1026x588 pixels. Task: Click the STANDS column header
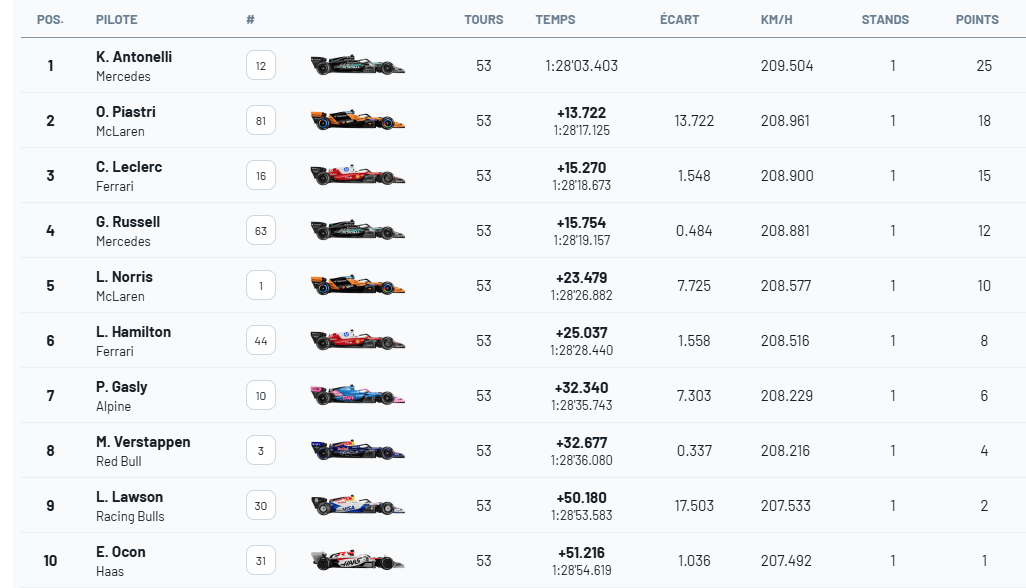885,20
